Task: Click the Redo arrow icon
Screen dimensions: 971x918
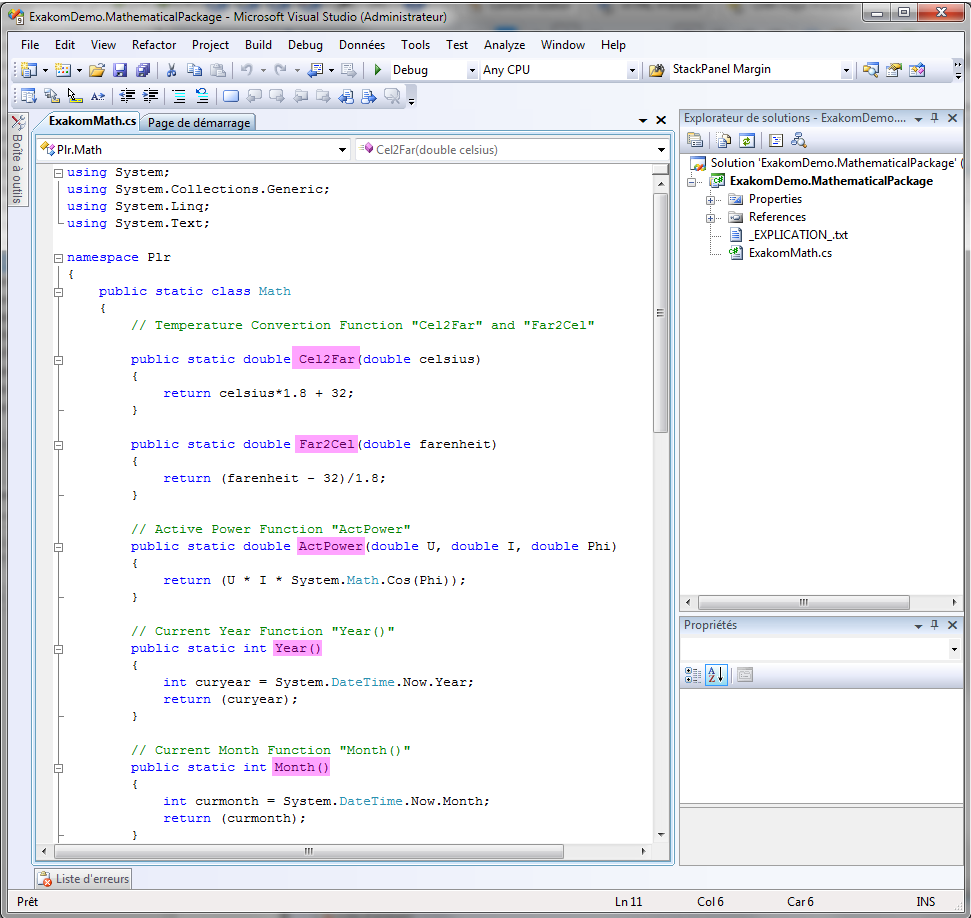Action: (281, 70)
